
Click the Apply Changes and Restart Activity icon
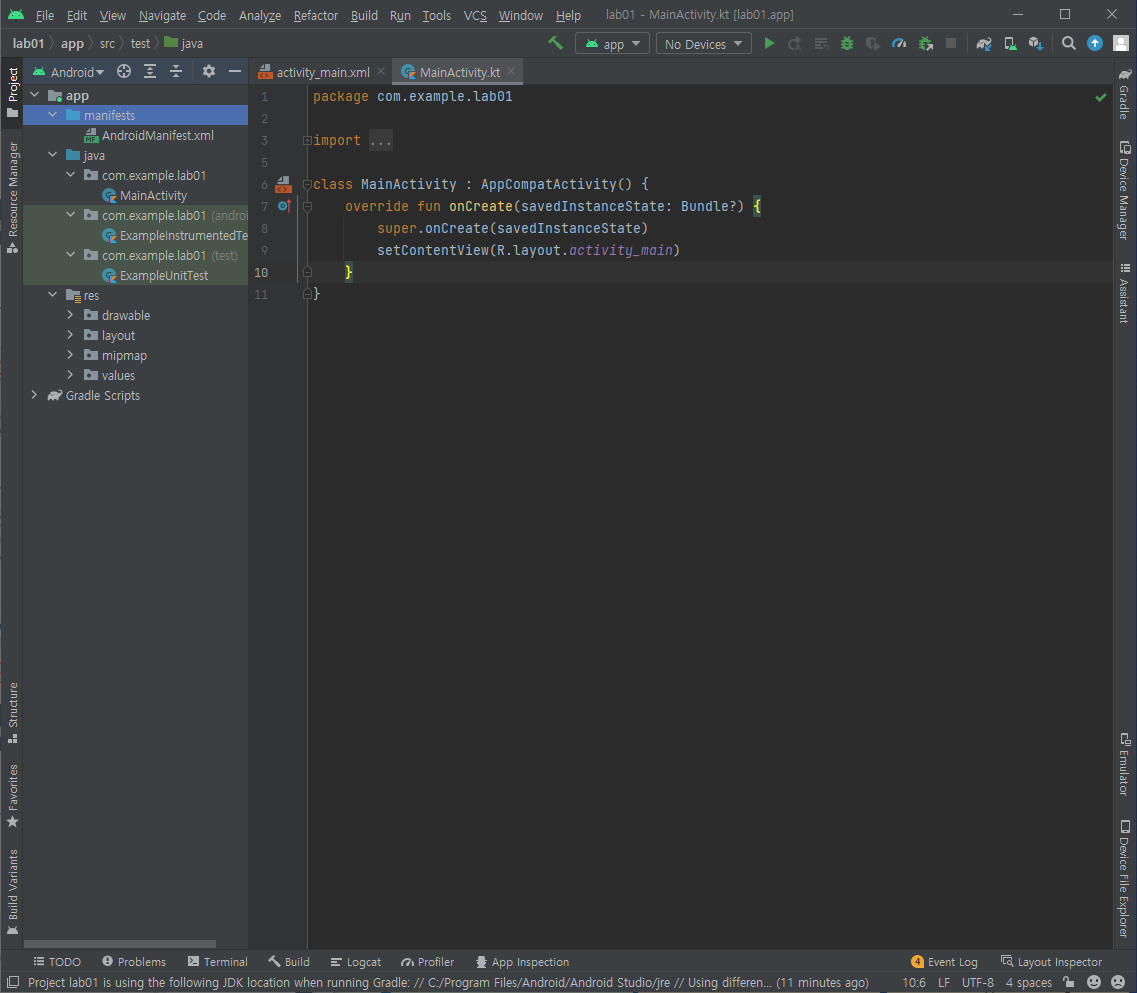click(x=795, y=44)
